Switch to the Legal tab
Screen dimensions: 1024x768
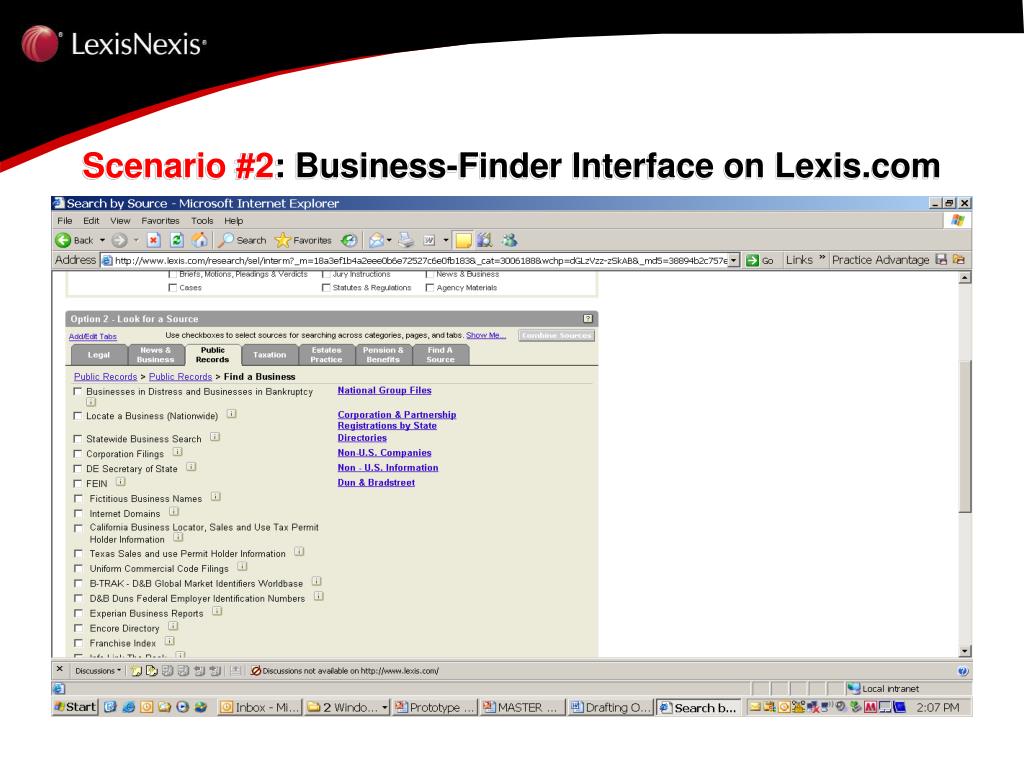coord(99,355)
